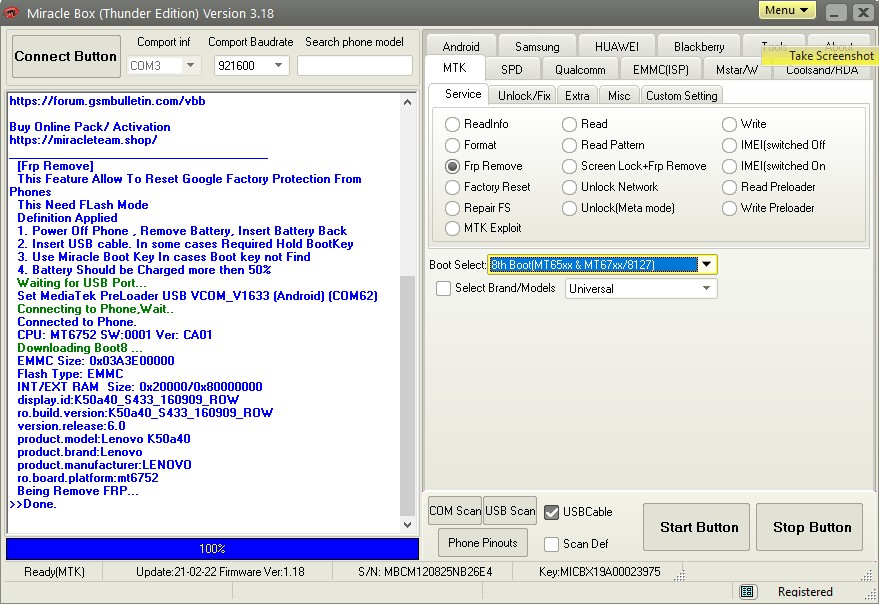Open the SPD tab
The height and width of the screenshot is (604, 879).
point(512,70)
